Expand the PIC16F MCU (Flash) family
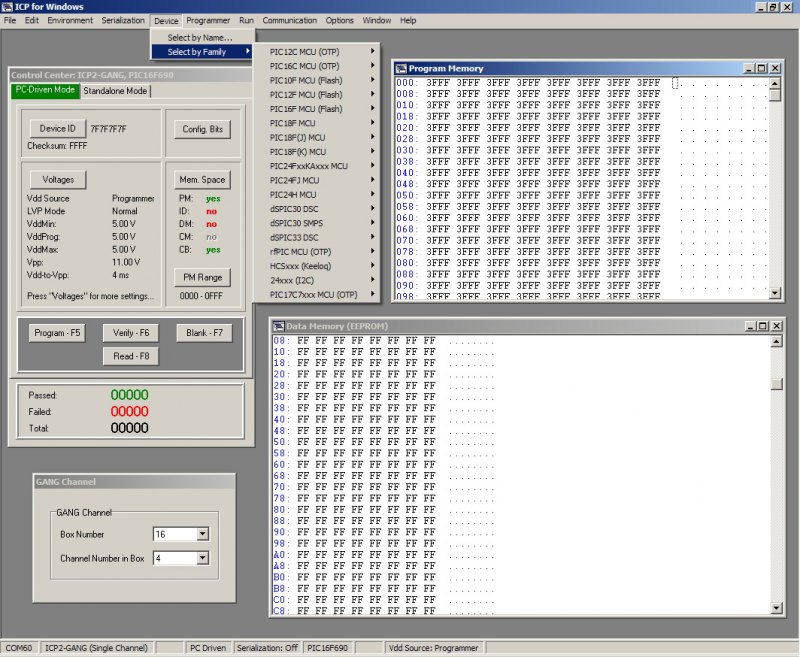Image resolution: width=800 pixels, height=657 pixels. coord(316,109)
